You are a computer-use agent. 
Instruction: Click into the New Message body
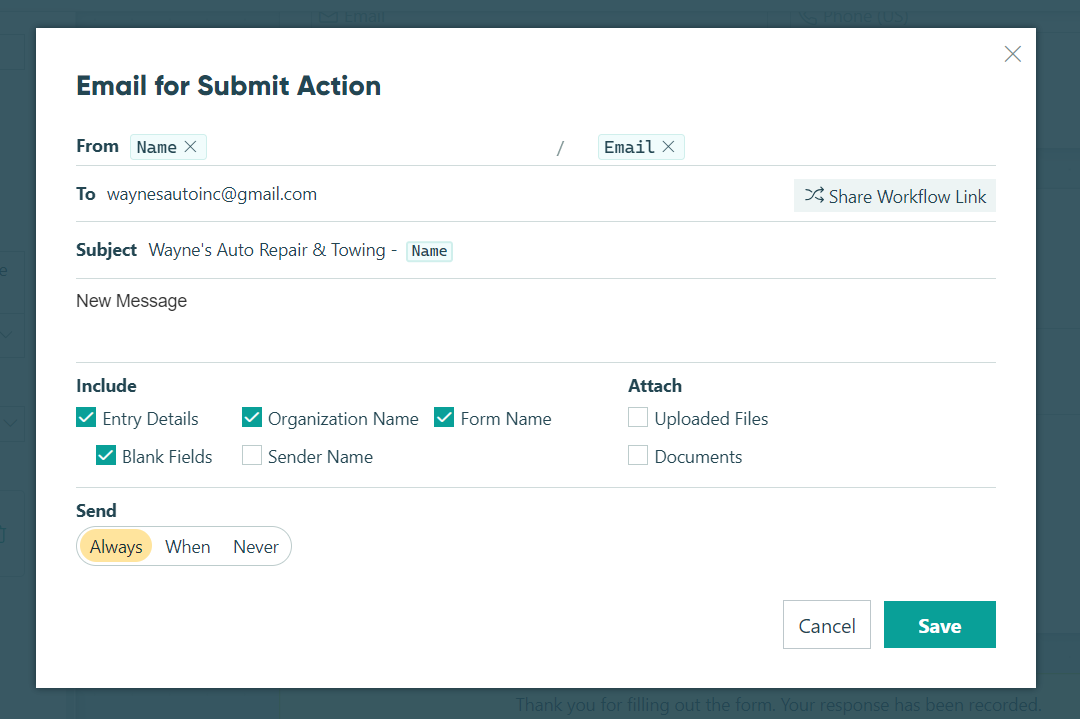point(536,320)
